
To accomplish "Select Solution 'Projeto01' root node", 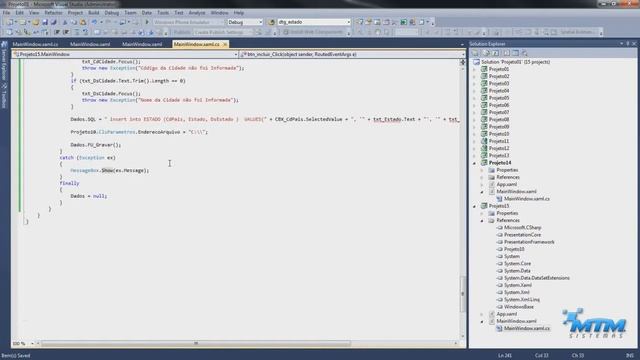I will coord(515,62).
